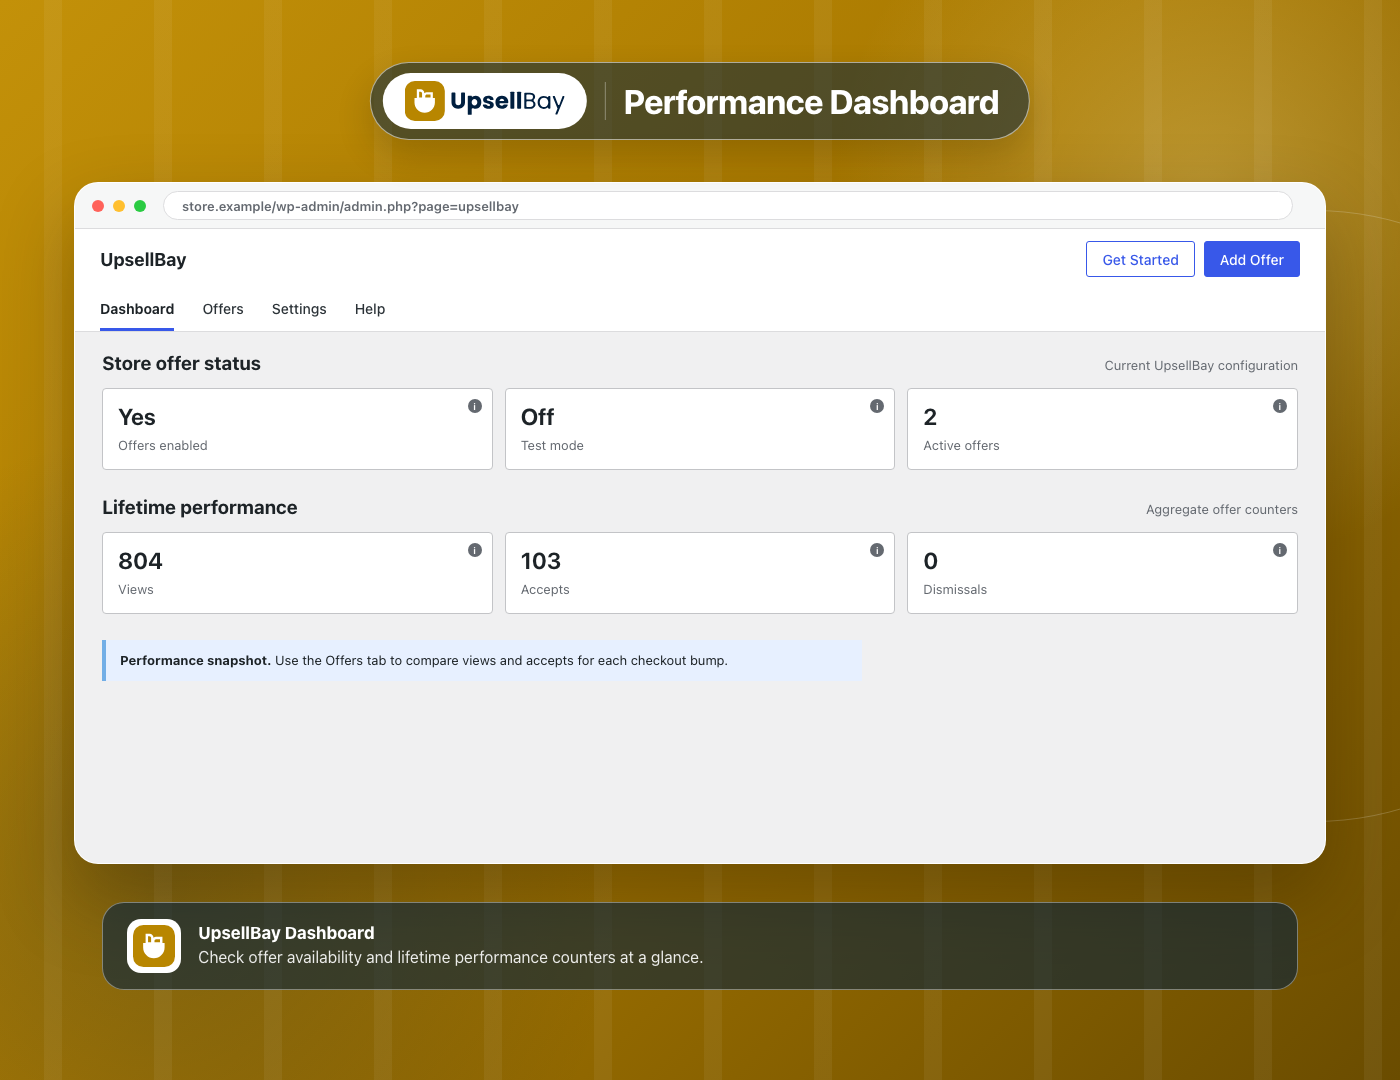Viewport: 1400px width, 1080px height.
Task: Select the Test mode Off card
Action: (700, 429)
